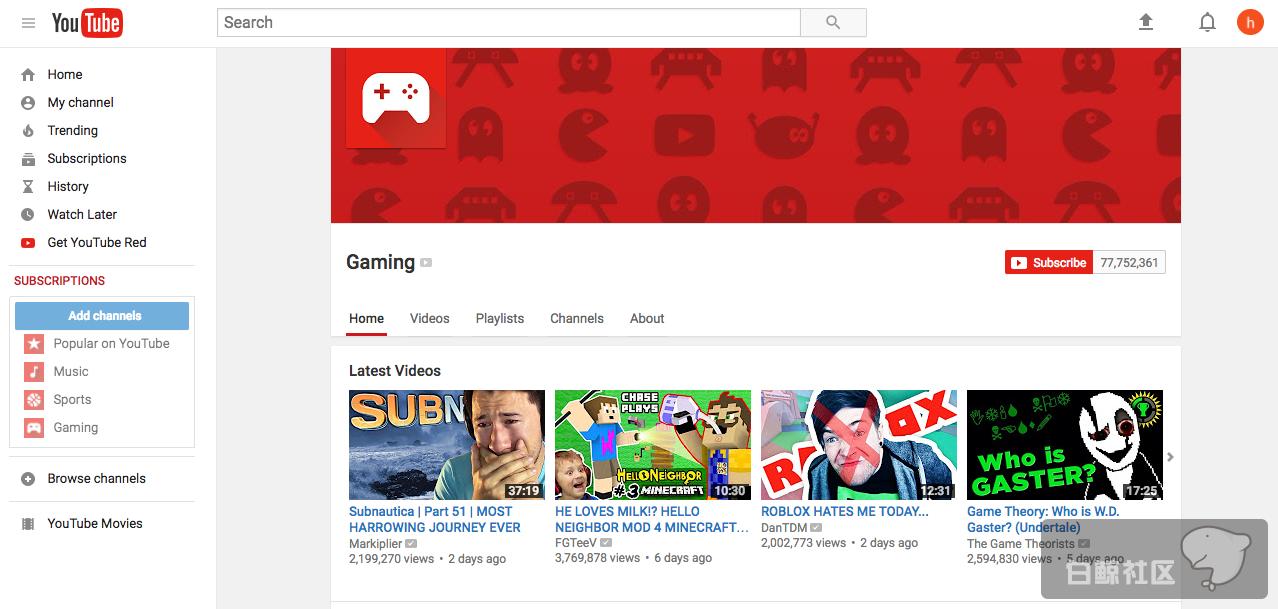
Task: Switch to the About tab
Action: pyautogui.click(x=647, y=318)
